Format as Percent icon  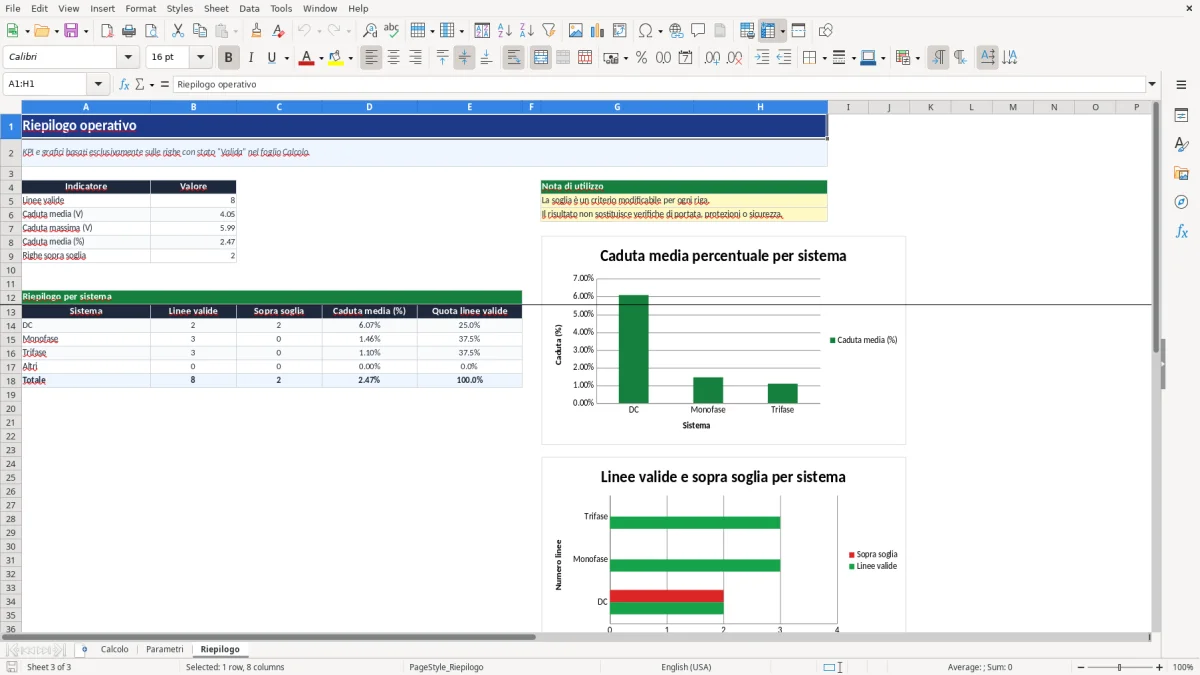tap(642, 58)
